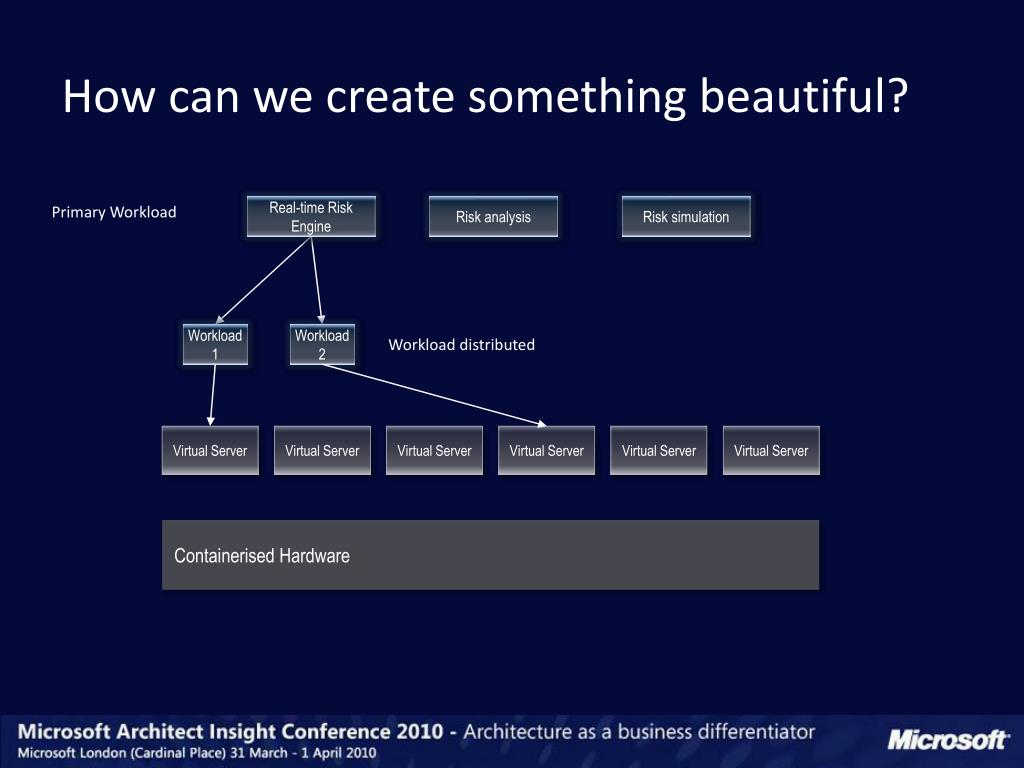Click the Workload 1 box
Image resolution: width=1024 pixels, height=768 pixels.
click(x=215, y=344)
